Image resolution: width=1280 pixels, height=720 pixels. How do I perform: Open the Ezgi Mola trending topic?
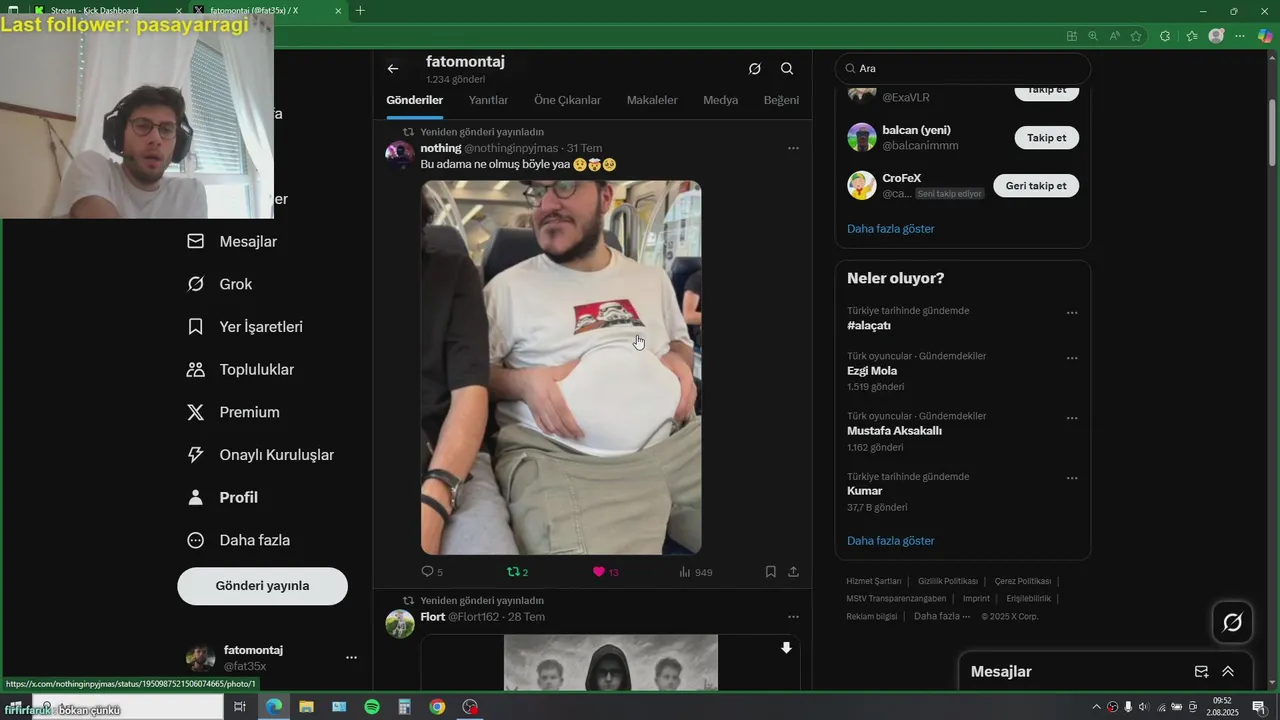point(872,371)
